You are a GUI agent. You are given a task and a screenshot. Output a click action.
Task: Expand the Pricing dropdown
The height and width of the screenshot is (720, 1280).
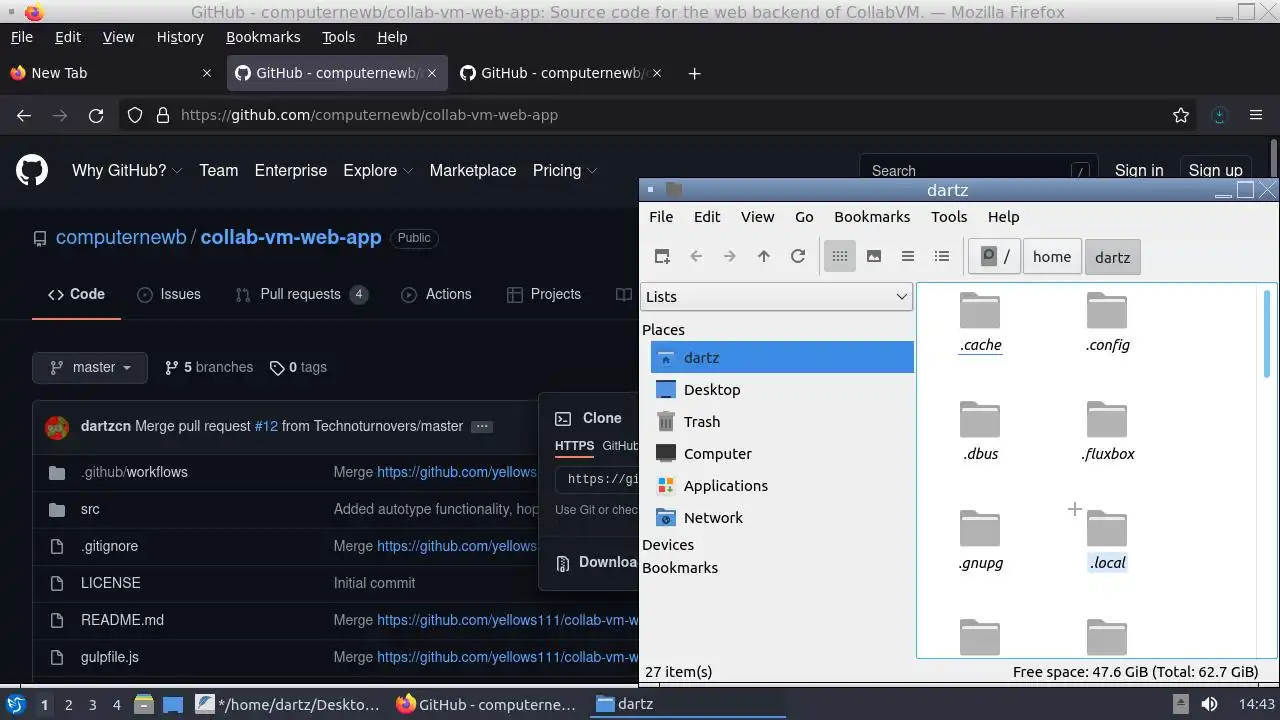click(x=565, y=170)
